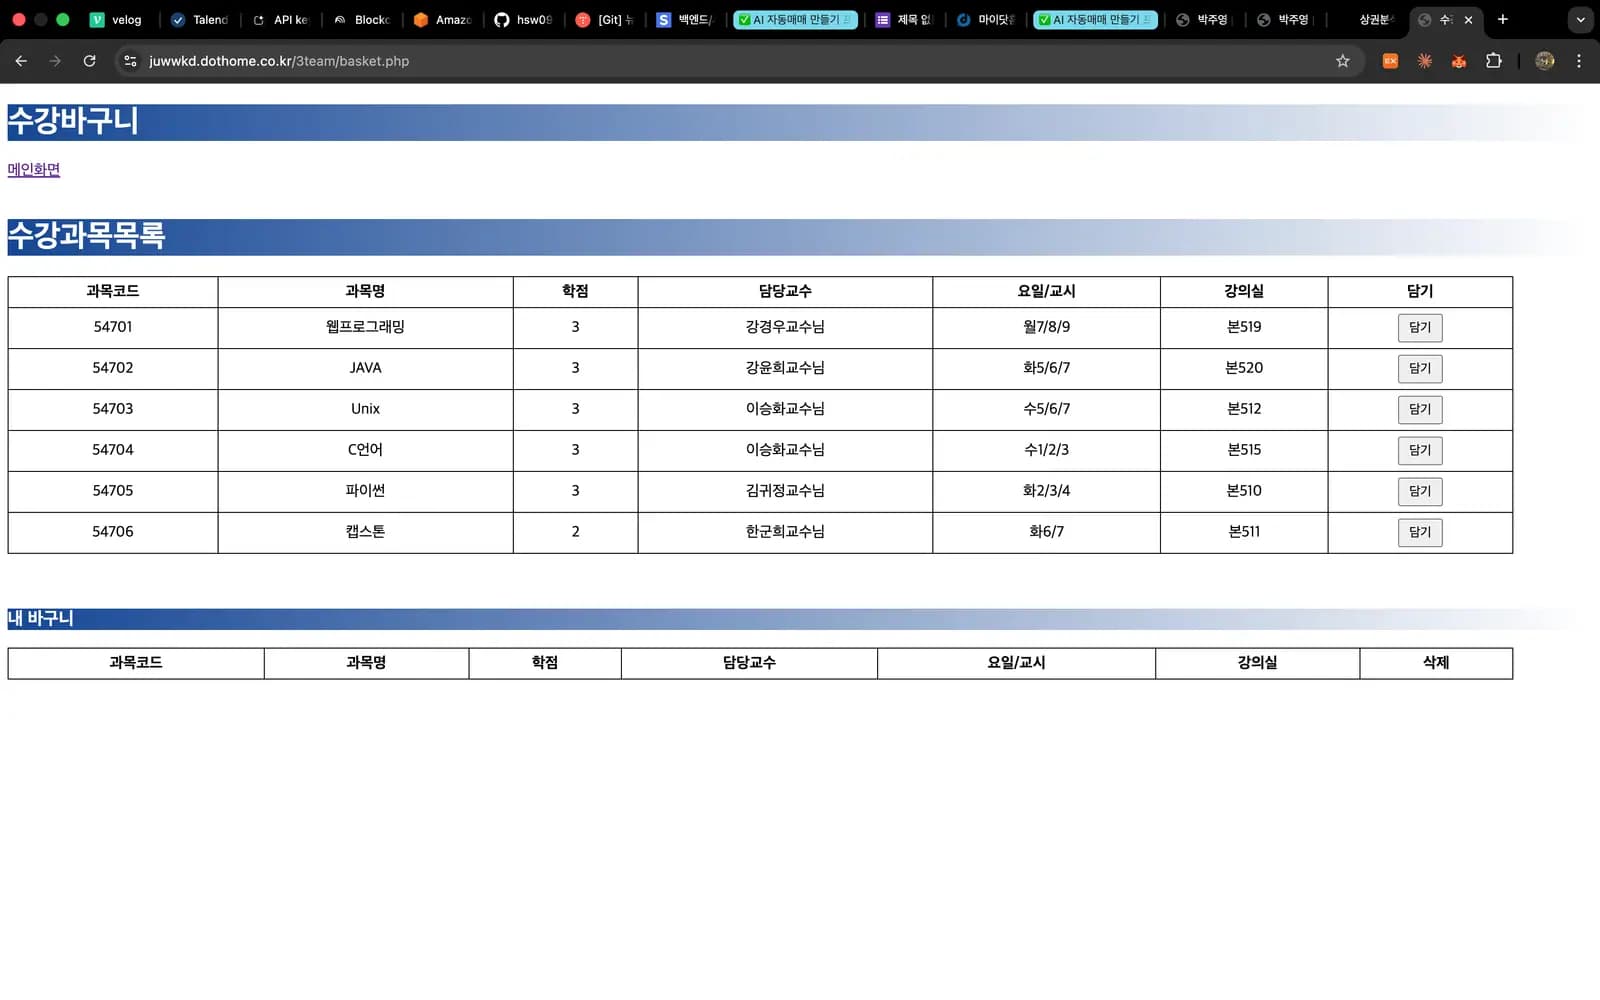Select course code 54705 cell
The height and width of the screenshot is (1000, 1600).
click(113, 491)
